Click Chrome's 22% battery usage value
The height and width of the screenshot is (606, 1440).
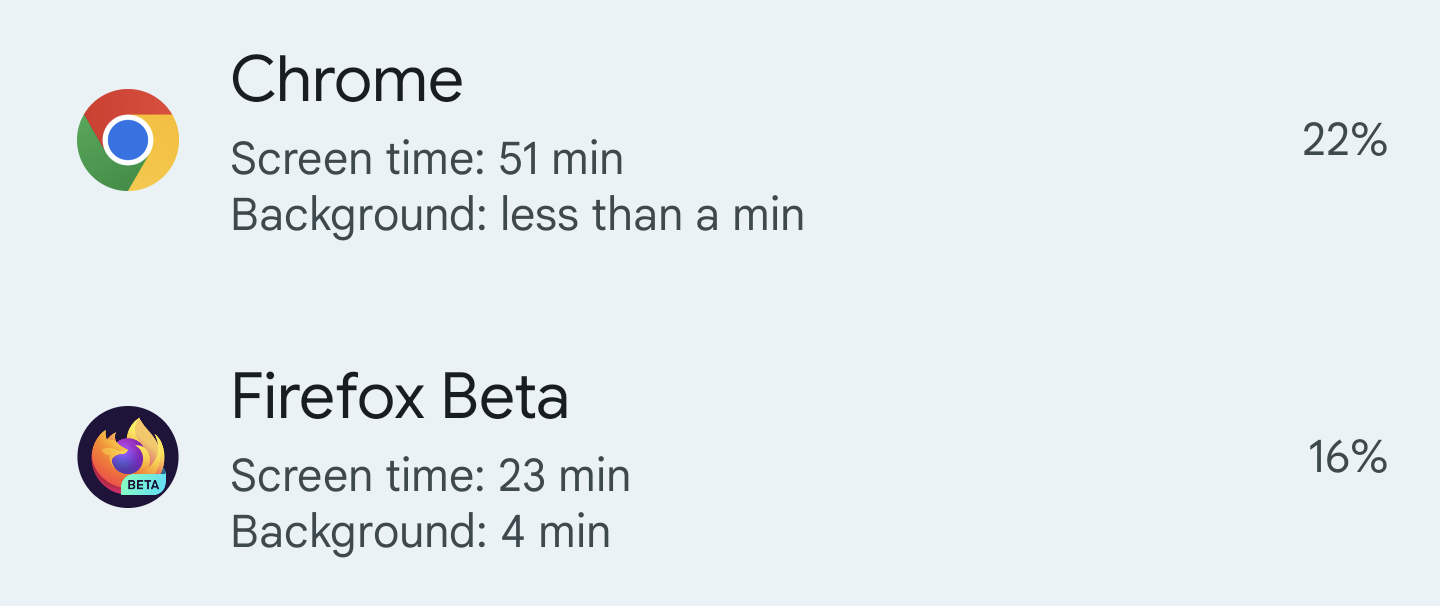(x=1345, y=141)
